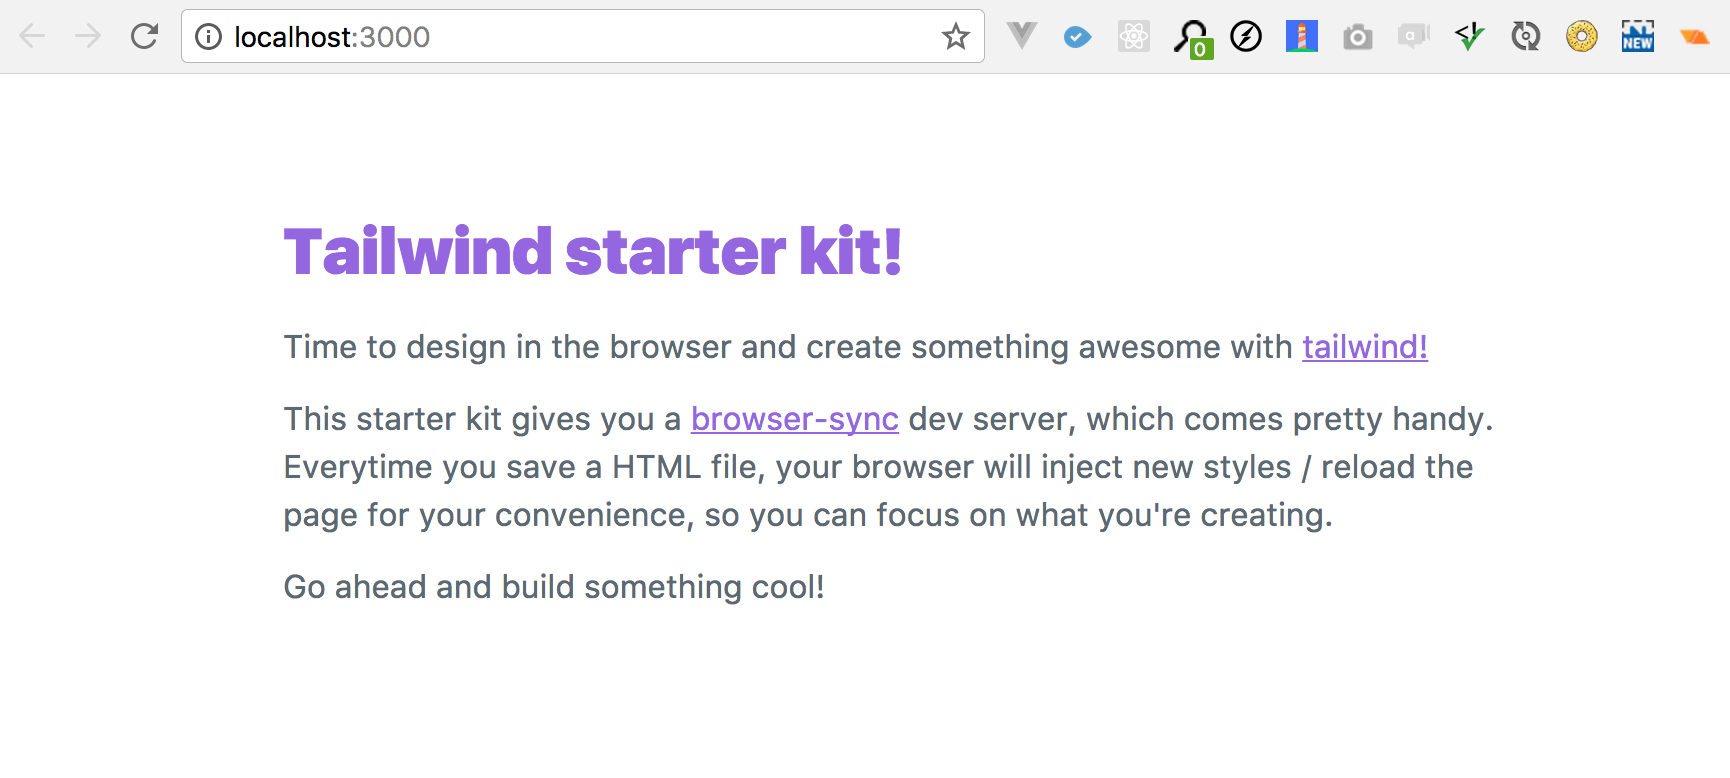Open the tailwind! link
This screenshot has width=1730, height=778.
[x=1364, y=347]
